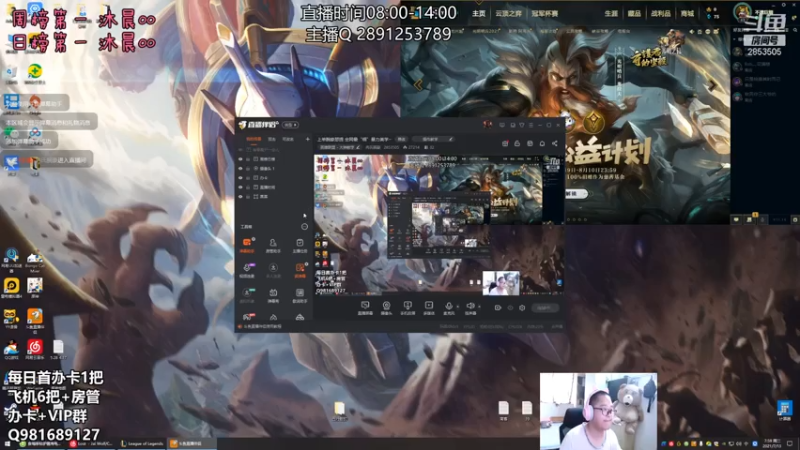This screenshot has height=450, width=800.
Task: Click the start-streaming button in the streaming app
Action: point(545,308)
